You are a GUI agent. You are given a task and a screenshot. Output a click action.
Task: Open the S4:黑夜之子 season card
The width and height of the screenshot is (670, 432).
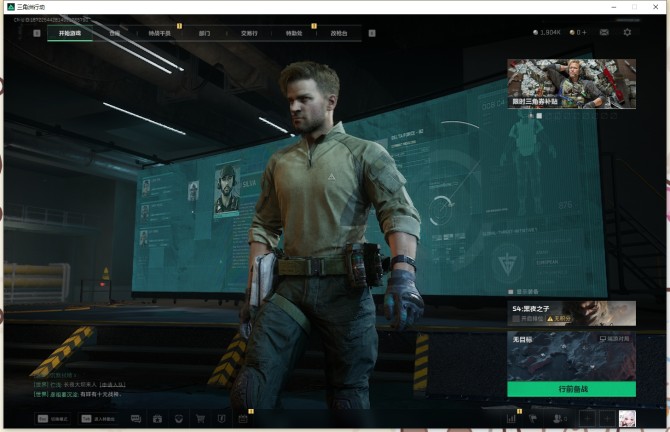coord(571,313)
